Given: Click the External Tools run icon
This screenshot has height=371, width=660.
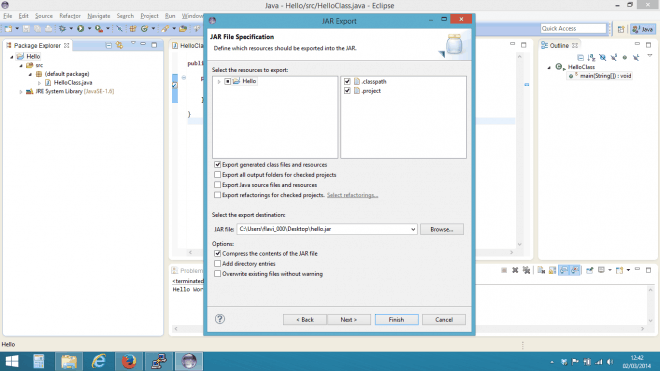Looking at the screenshot, I should click(98, 29).
